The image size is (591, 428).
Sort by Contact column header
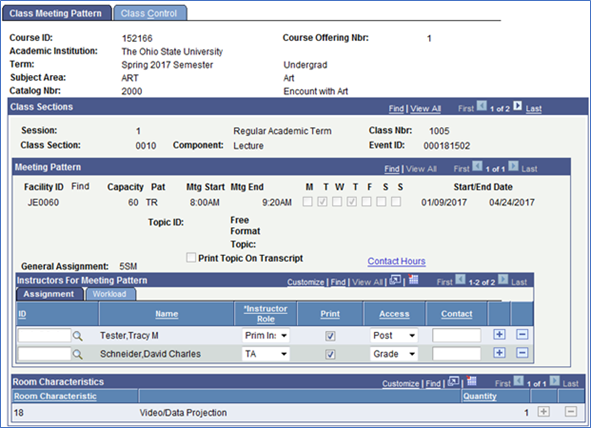pos(457,313)
